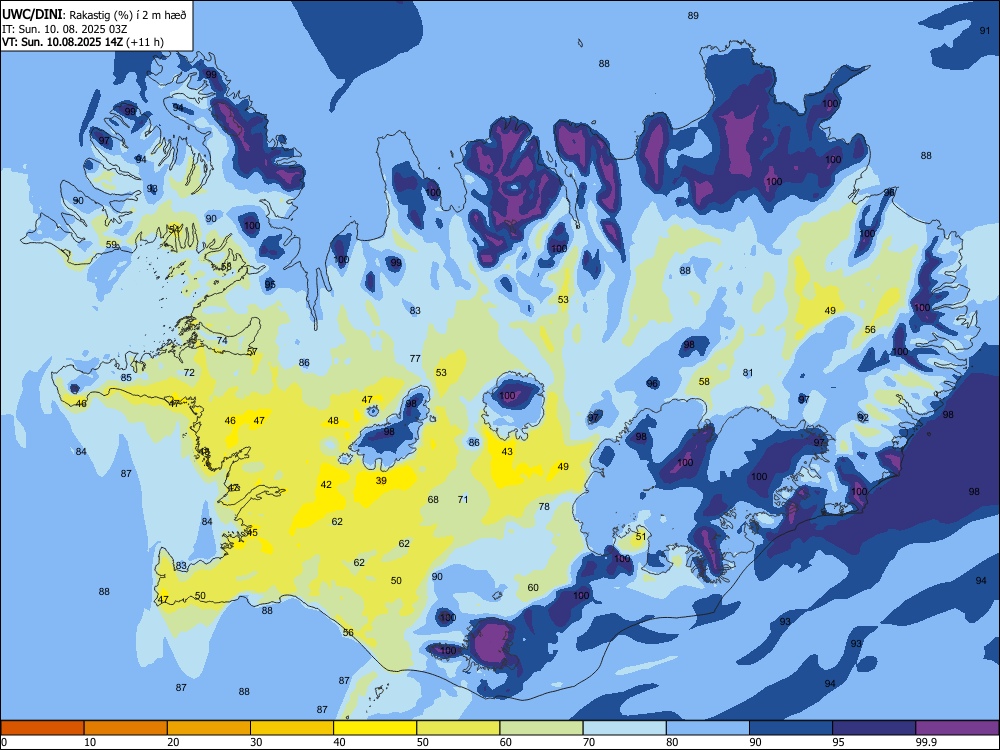Image resolution: width=1000 pixels, height=750 pixels.
Task: Click the value '91' in the top-right corner
Action: tap(985, 31)
